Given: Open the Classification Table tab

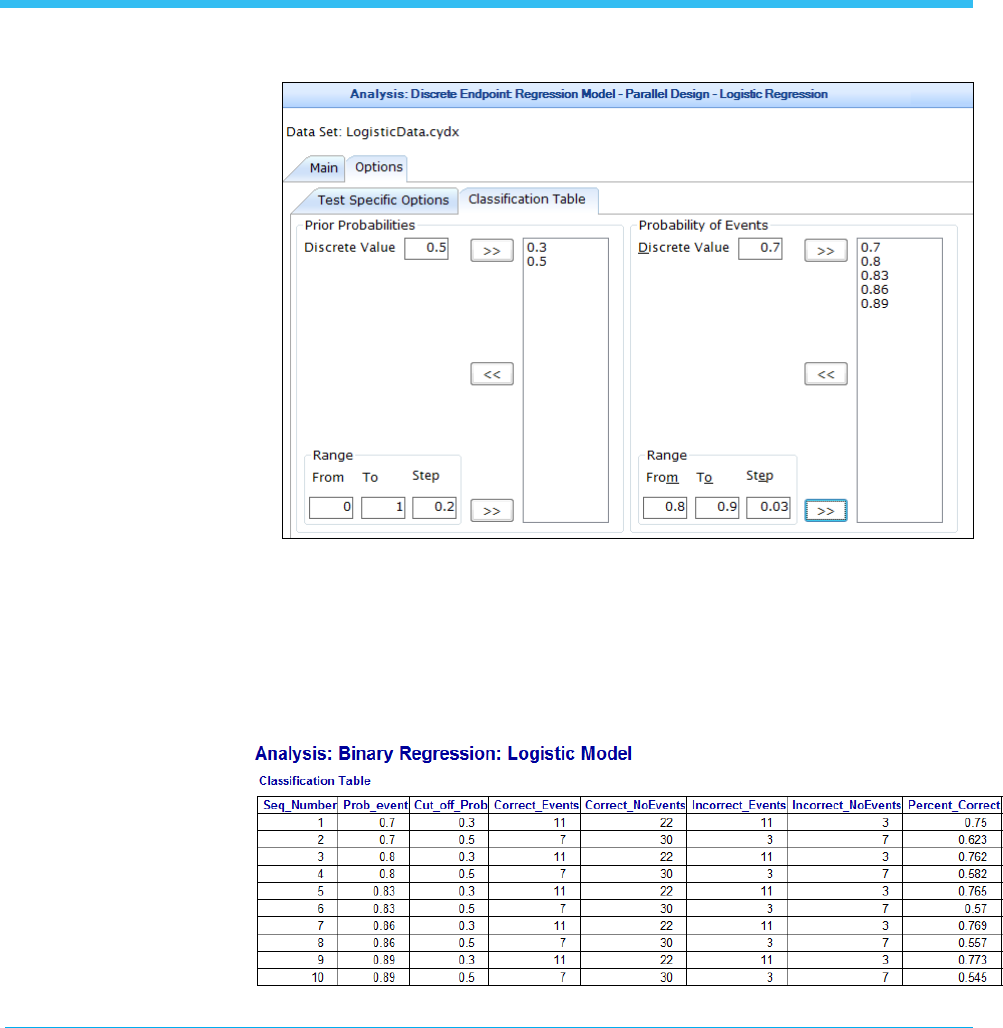Looking at the screenshot, I should point(526,199).
